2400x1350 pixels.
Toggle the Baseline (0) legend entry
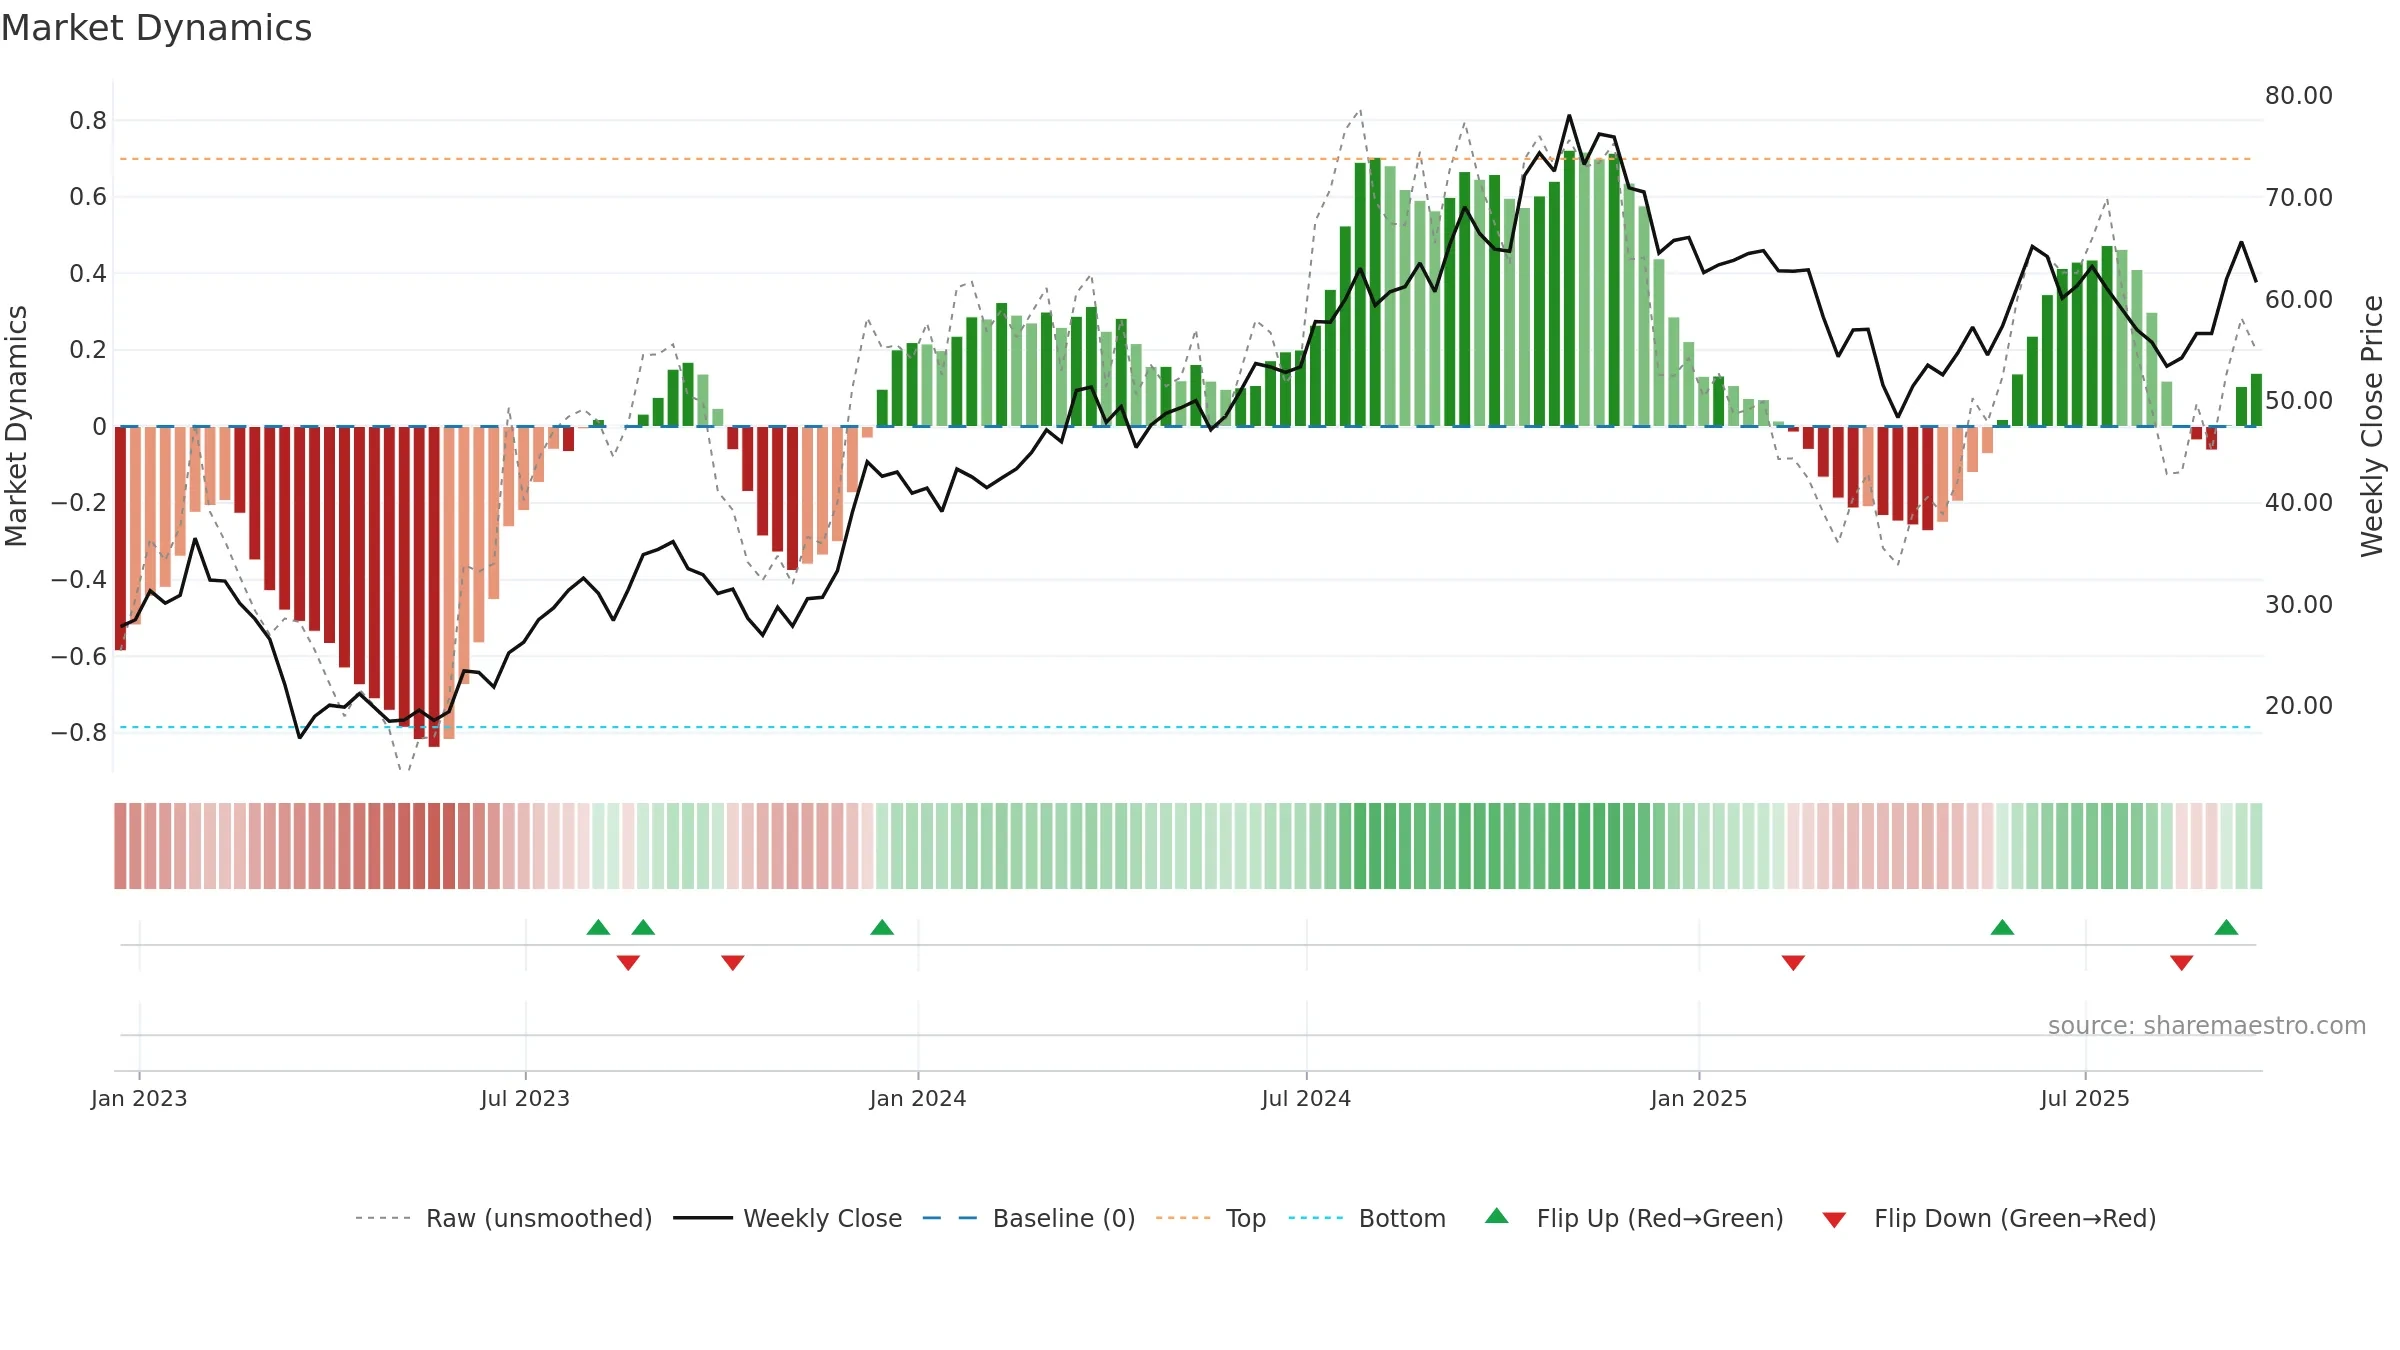click(x=1028, y=1218)
